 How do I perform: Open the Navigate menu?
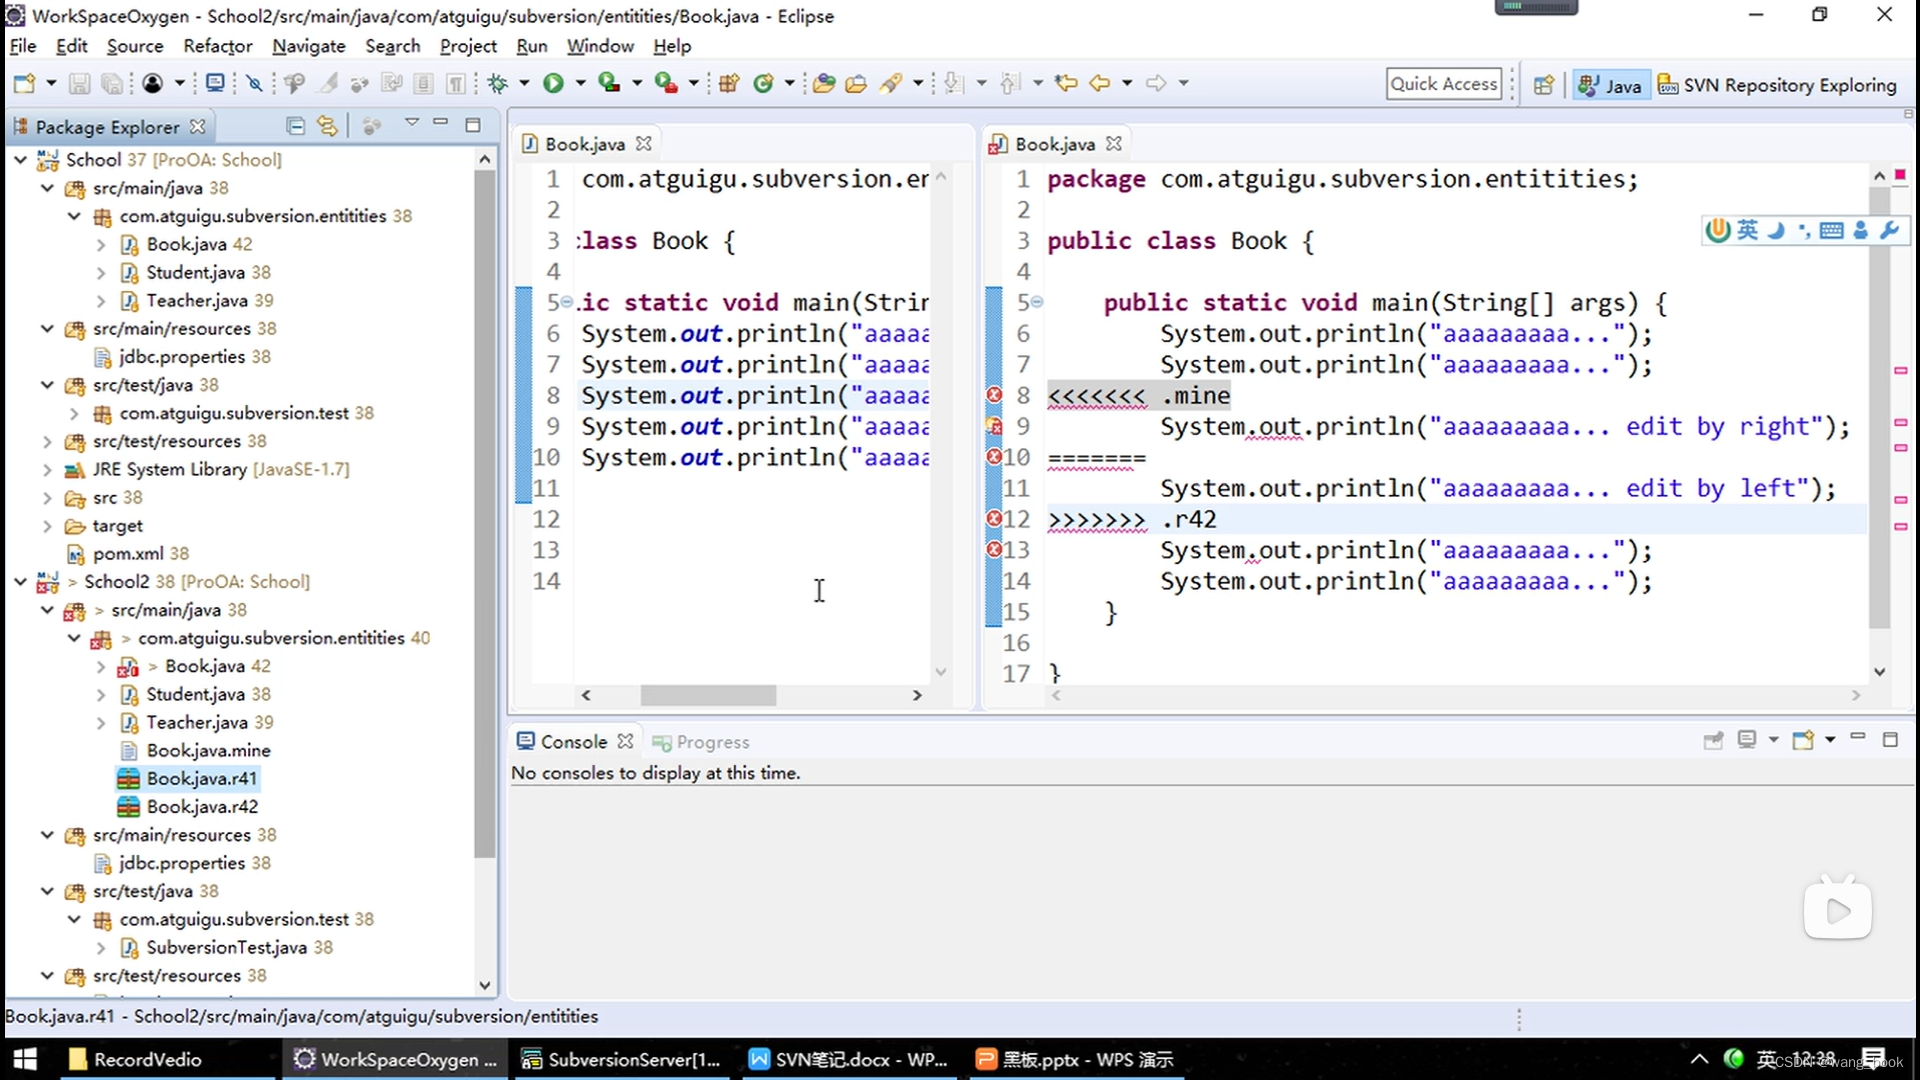pos(308,46)
